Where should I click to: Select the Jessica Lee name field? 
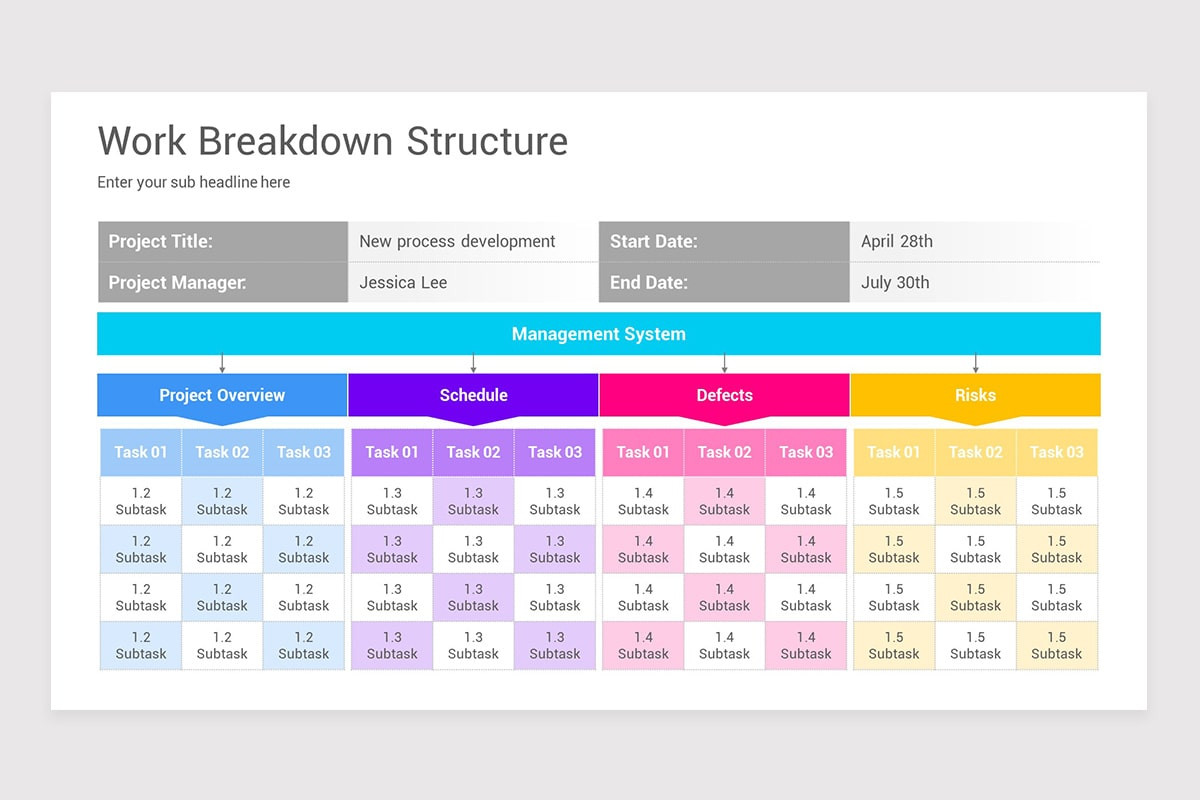click(403, 282)
